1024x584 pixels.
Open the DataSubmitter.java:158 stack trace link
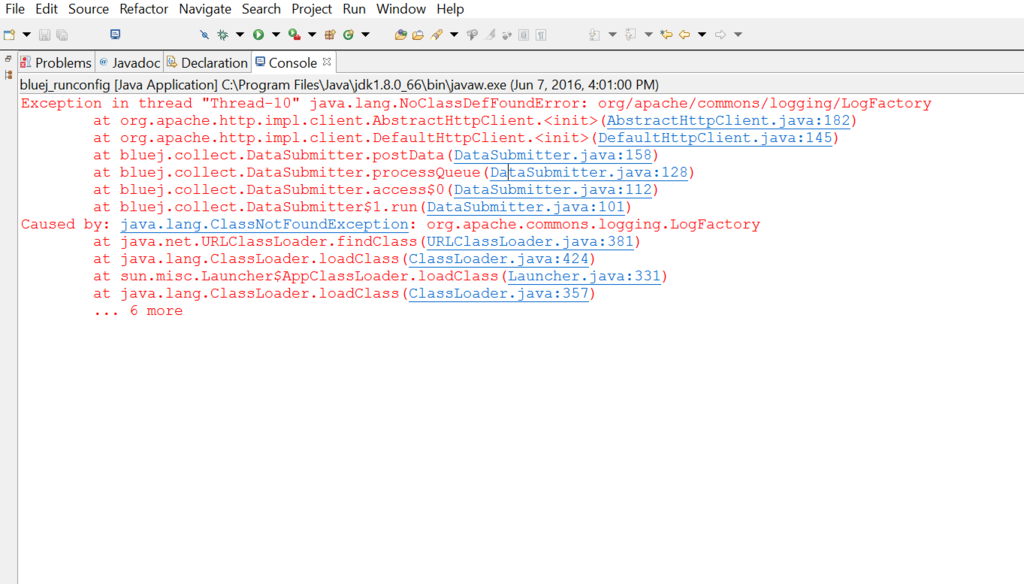(x=552, y=155)
